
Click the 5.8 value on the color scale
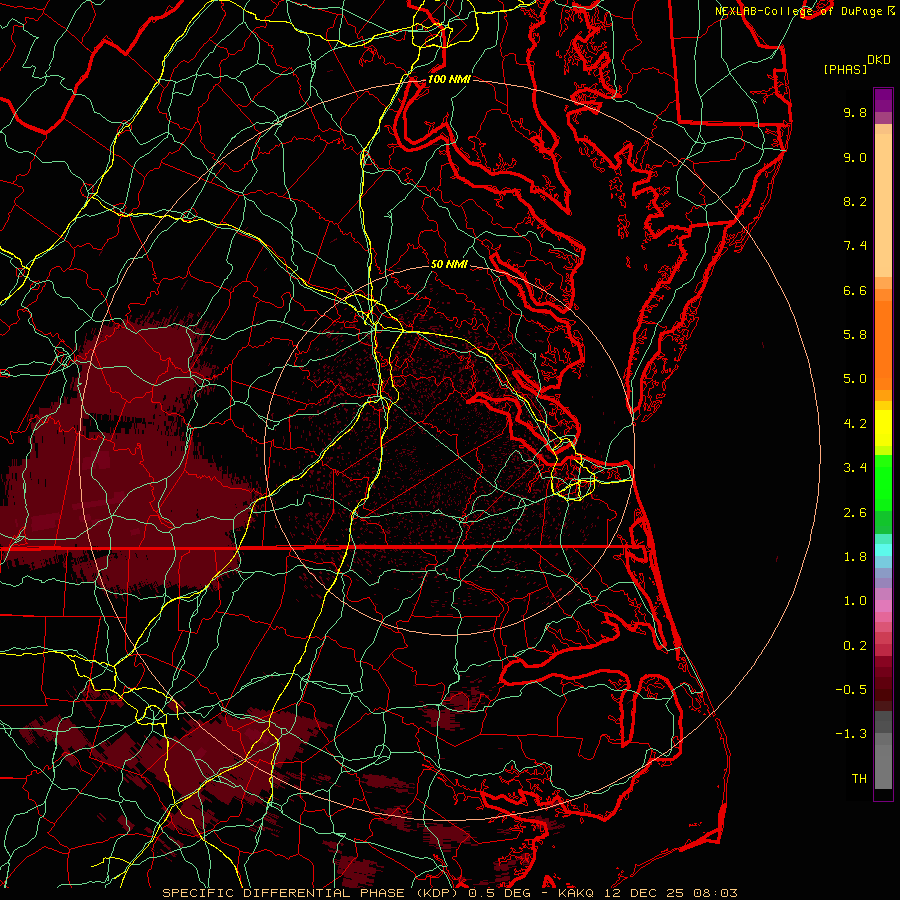point(855,335)
